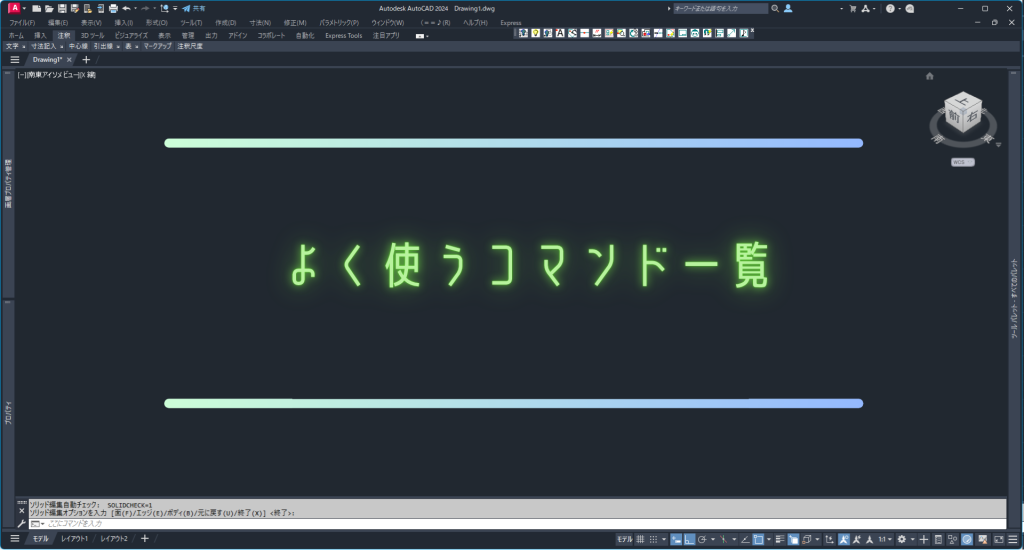This screenshot has width=1024, height=550.
Task: Switch to the ホーム ribbon tab
Action: coord(16,35)
